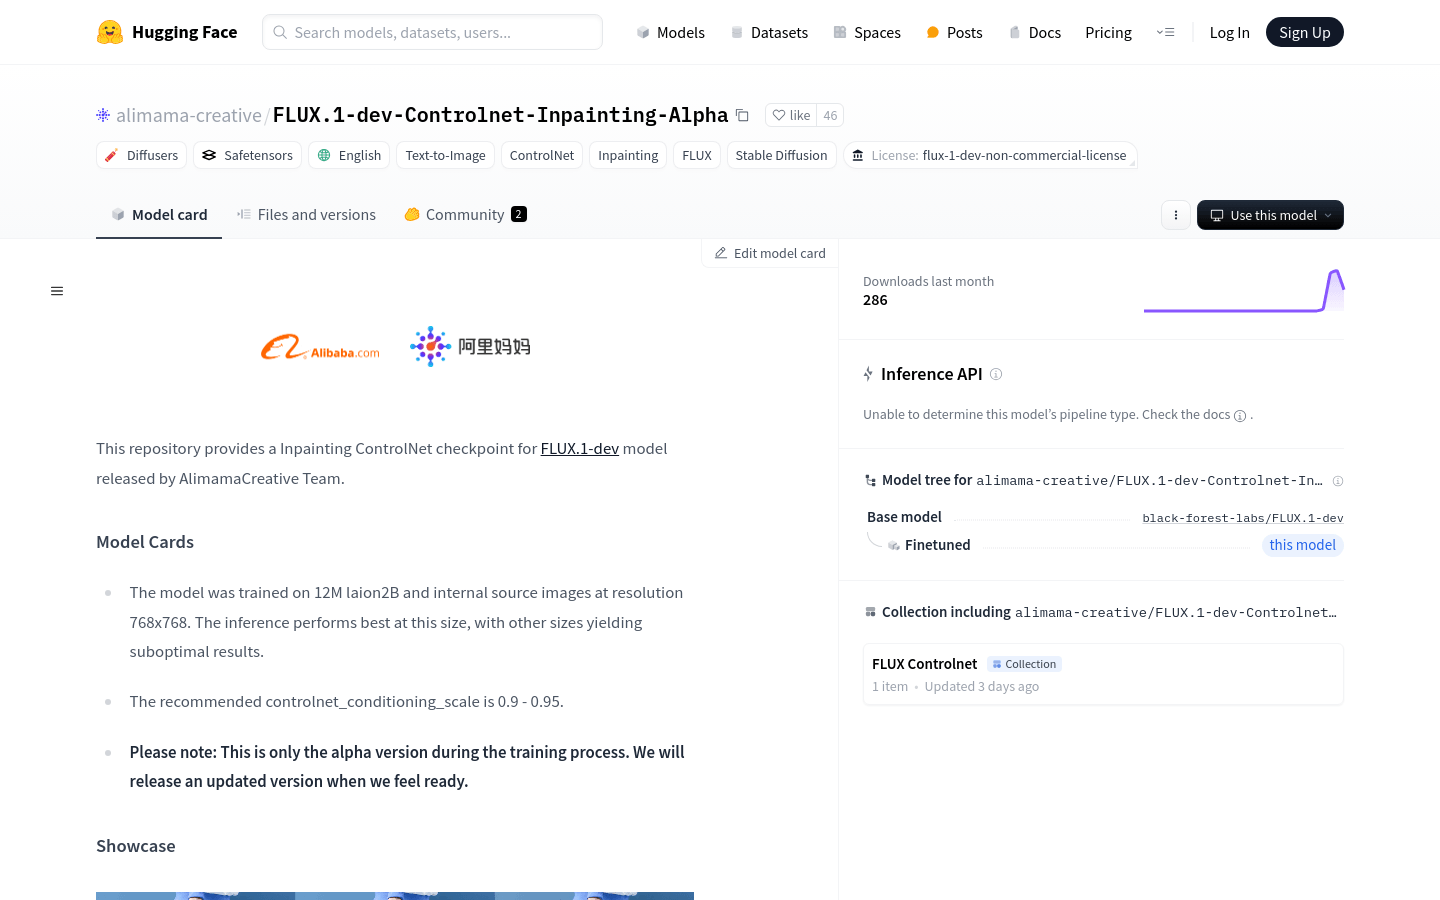Image resolution: width=1440 pixels, height=900 pixels.
Task: Go to Models in top navigation
Action: pyautogui.click(x=671, y=32)
